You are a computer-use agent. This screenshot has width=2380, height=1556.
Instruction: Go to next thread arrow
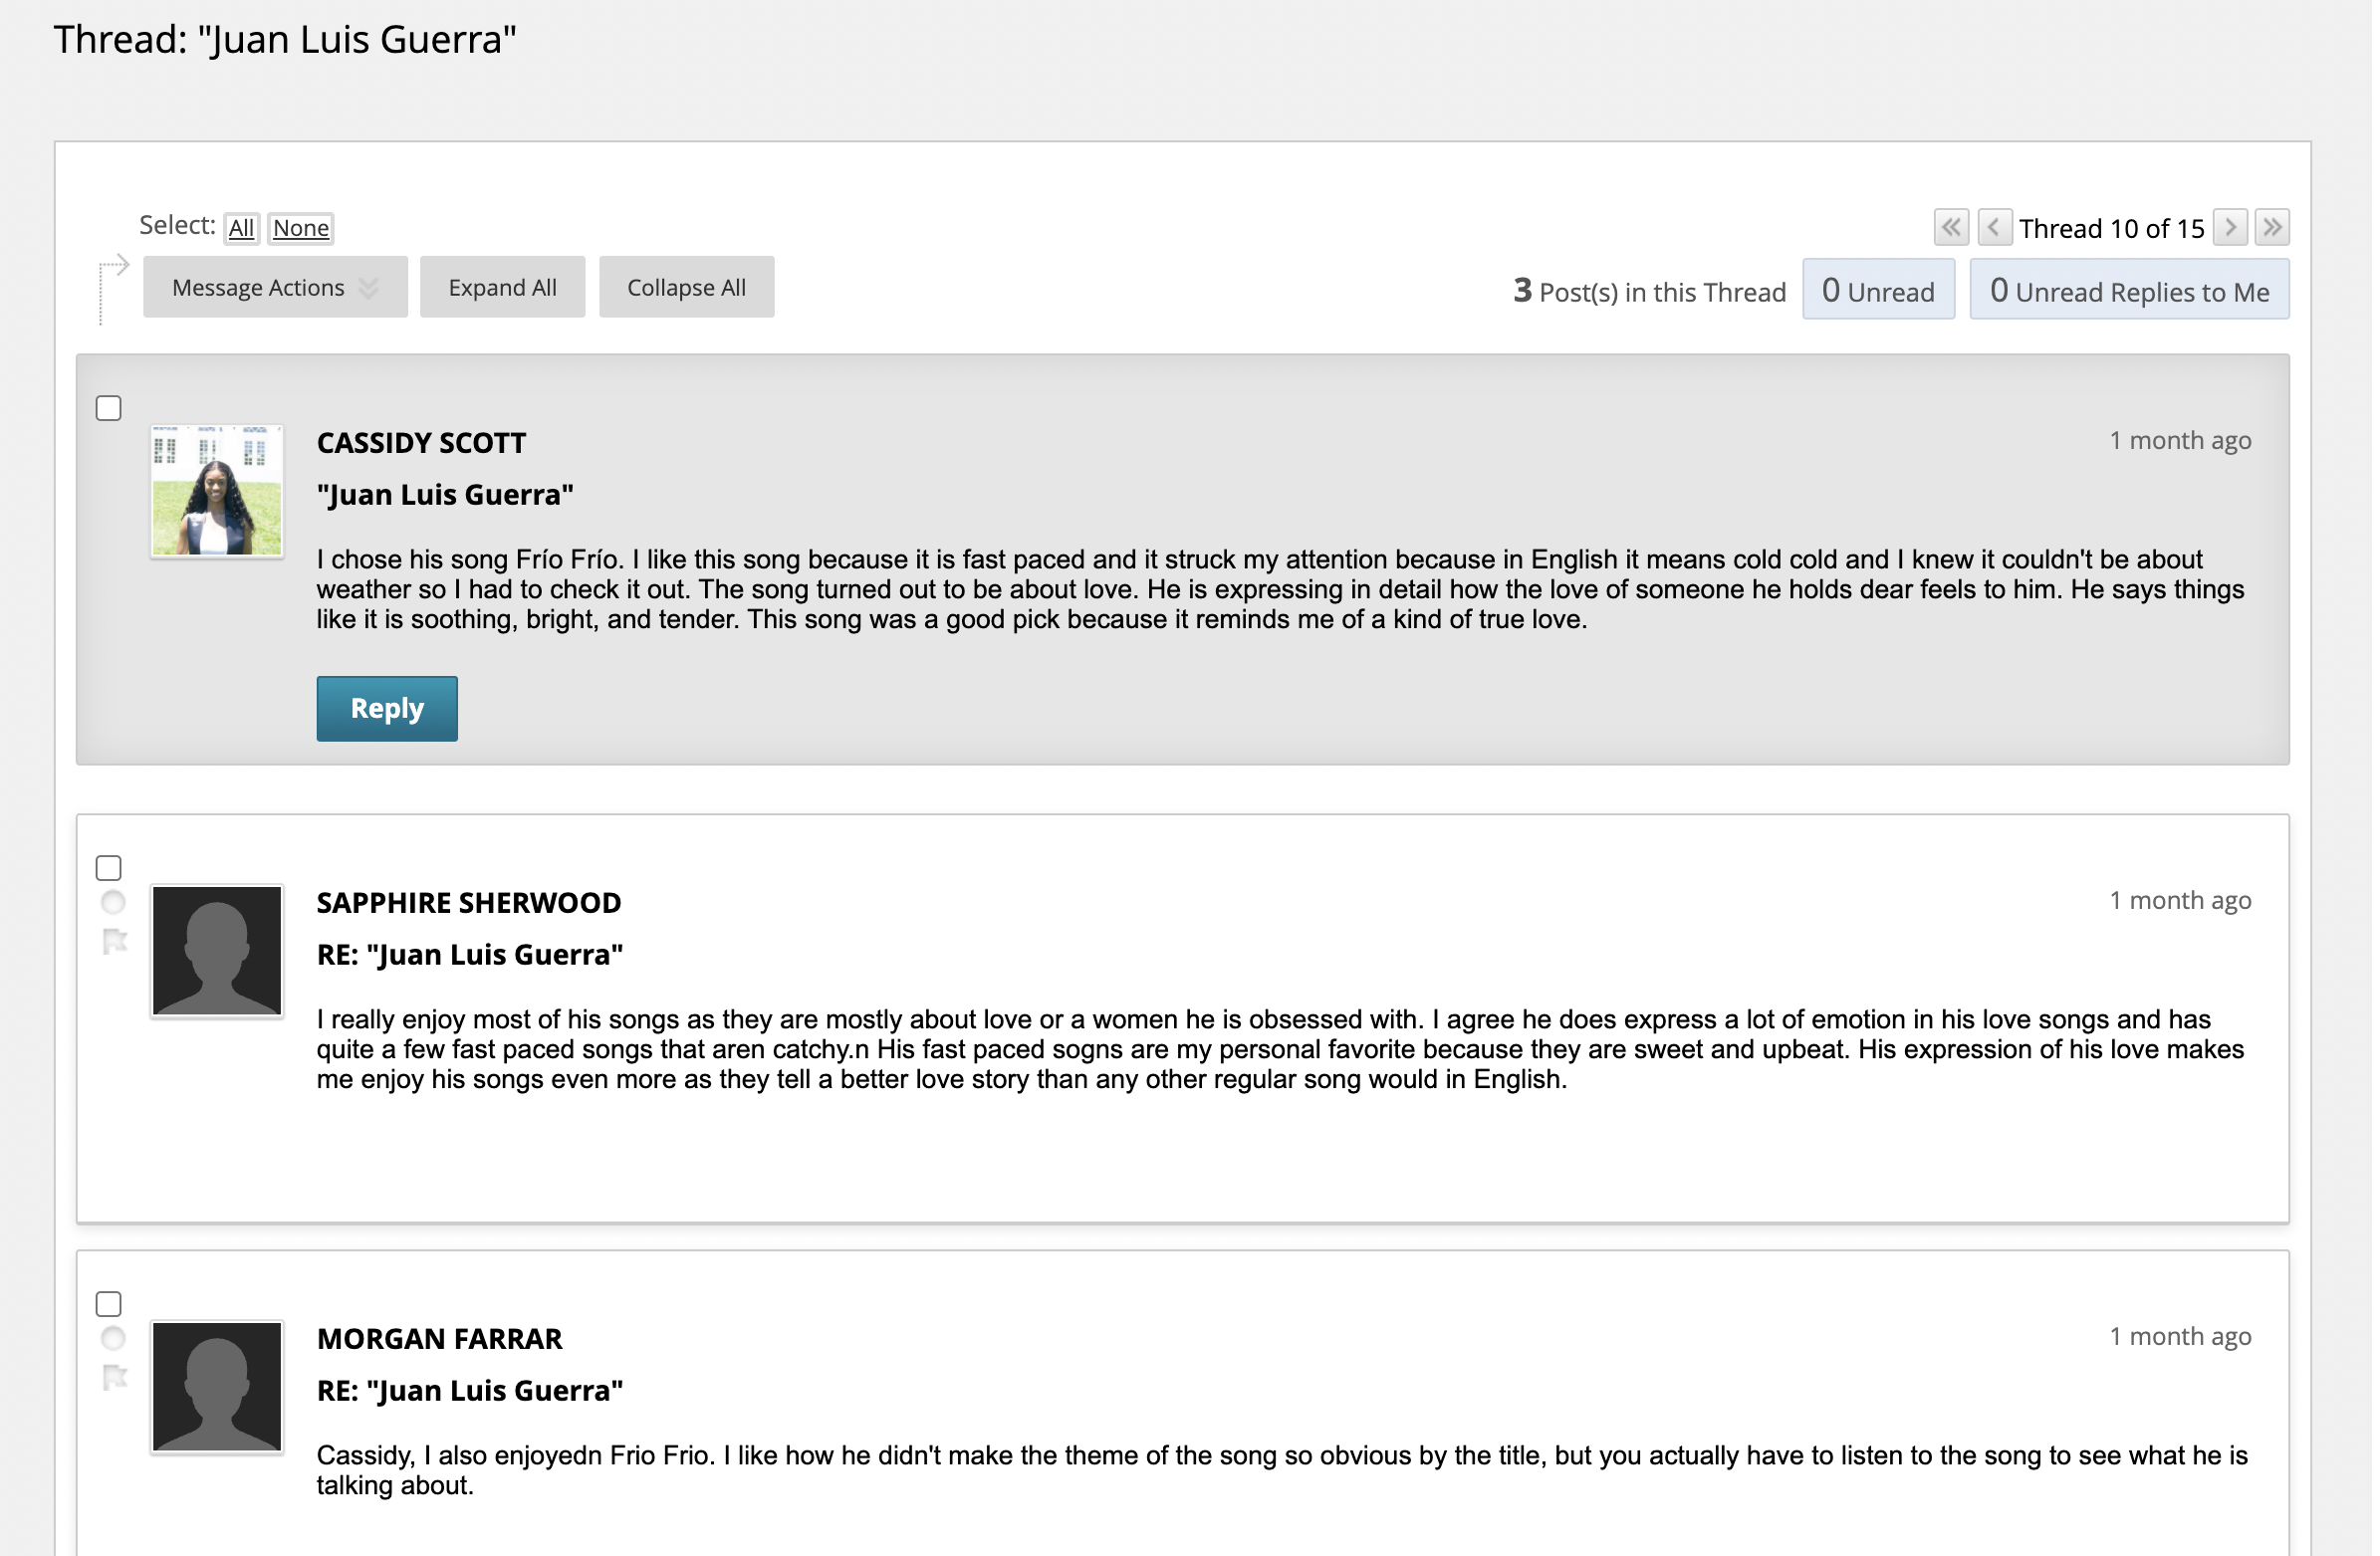coord(2230,227)
